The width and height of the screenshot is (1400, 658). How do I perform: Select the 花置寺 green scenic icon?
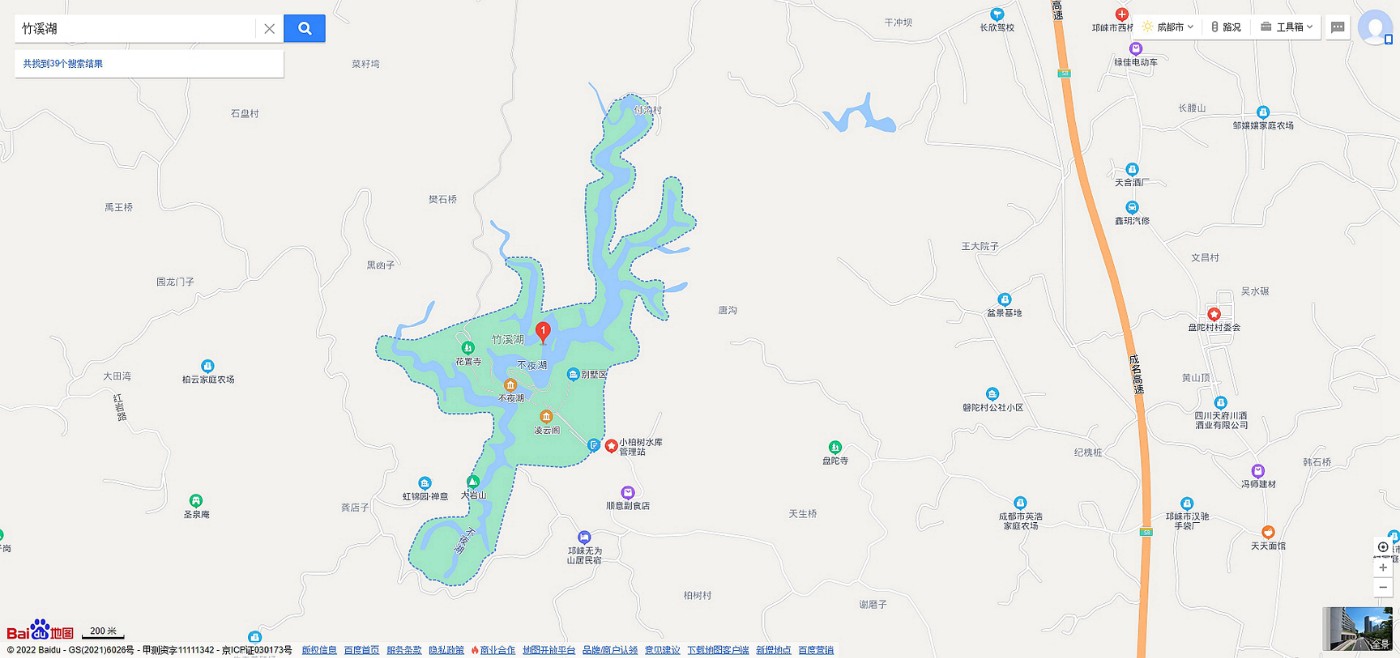[467, 347]
